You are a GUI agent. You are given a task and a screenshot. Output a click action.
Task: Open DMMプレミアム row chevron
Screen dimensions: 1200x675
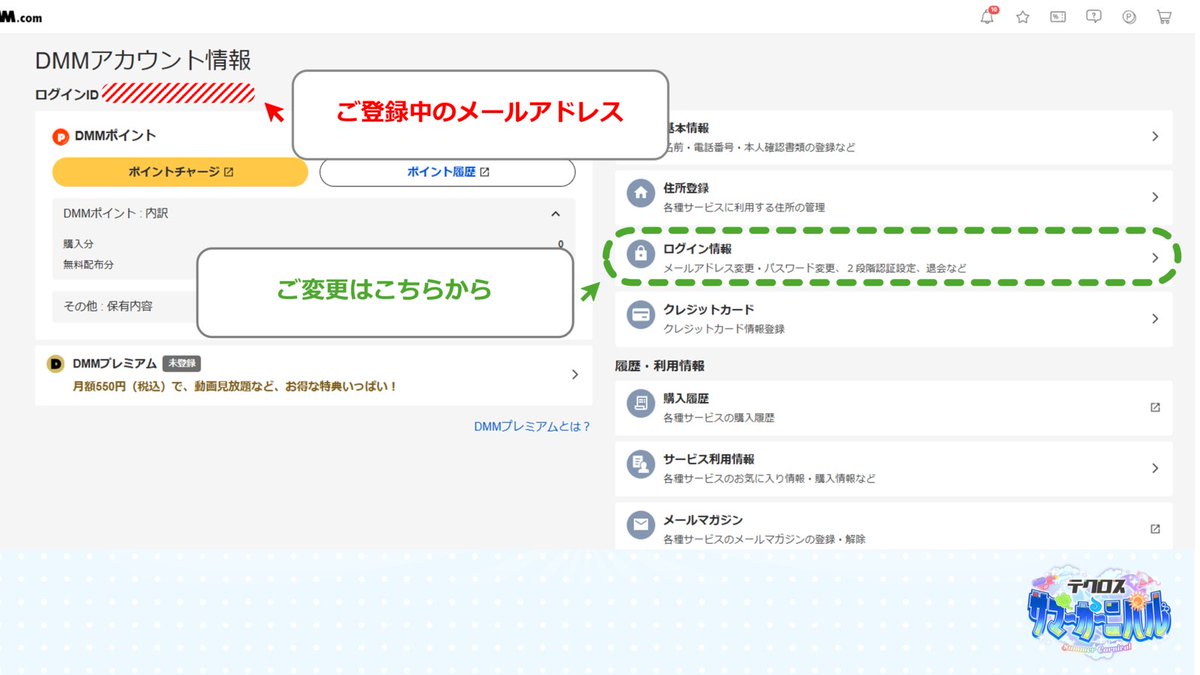coord(575,375)
